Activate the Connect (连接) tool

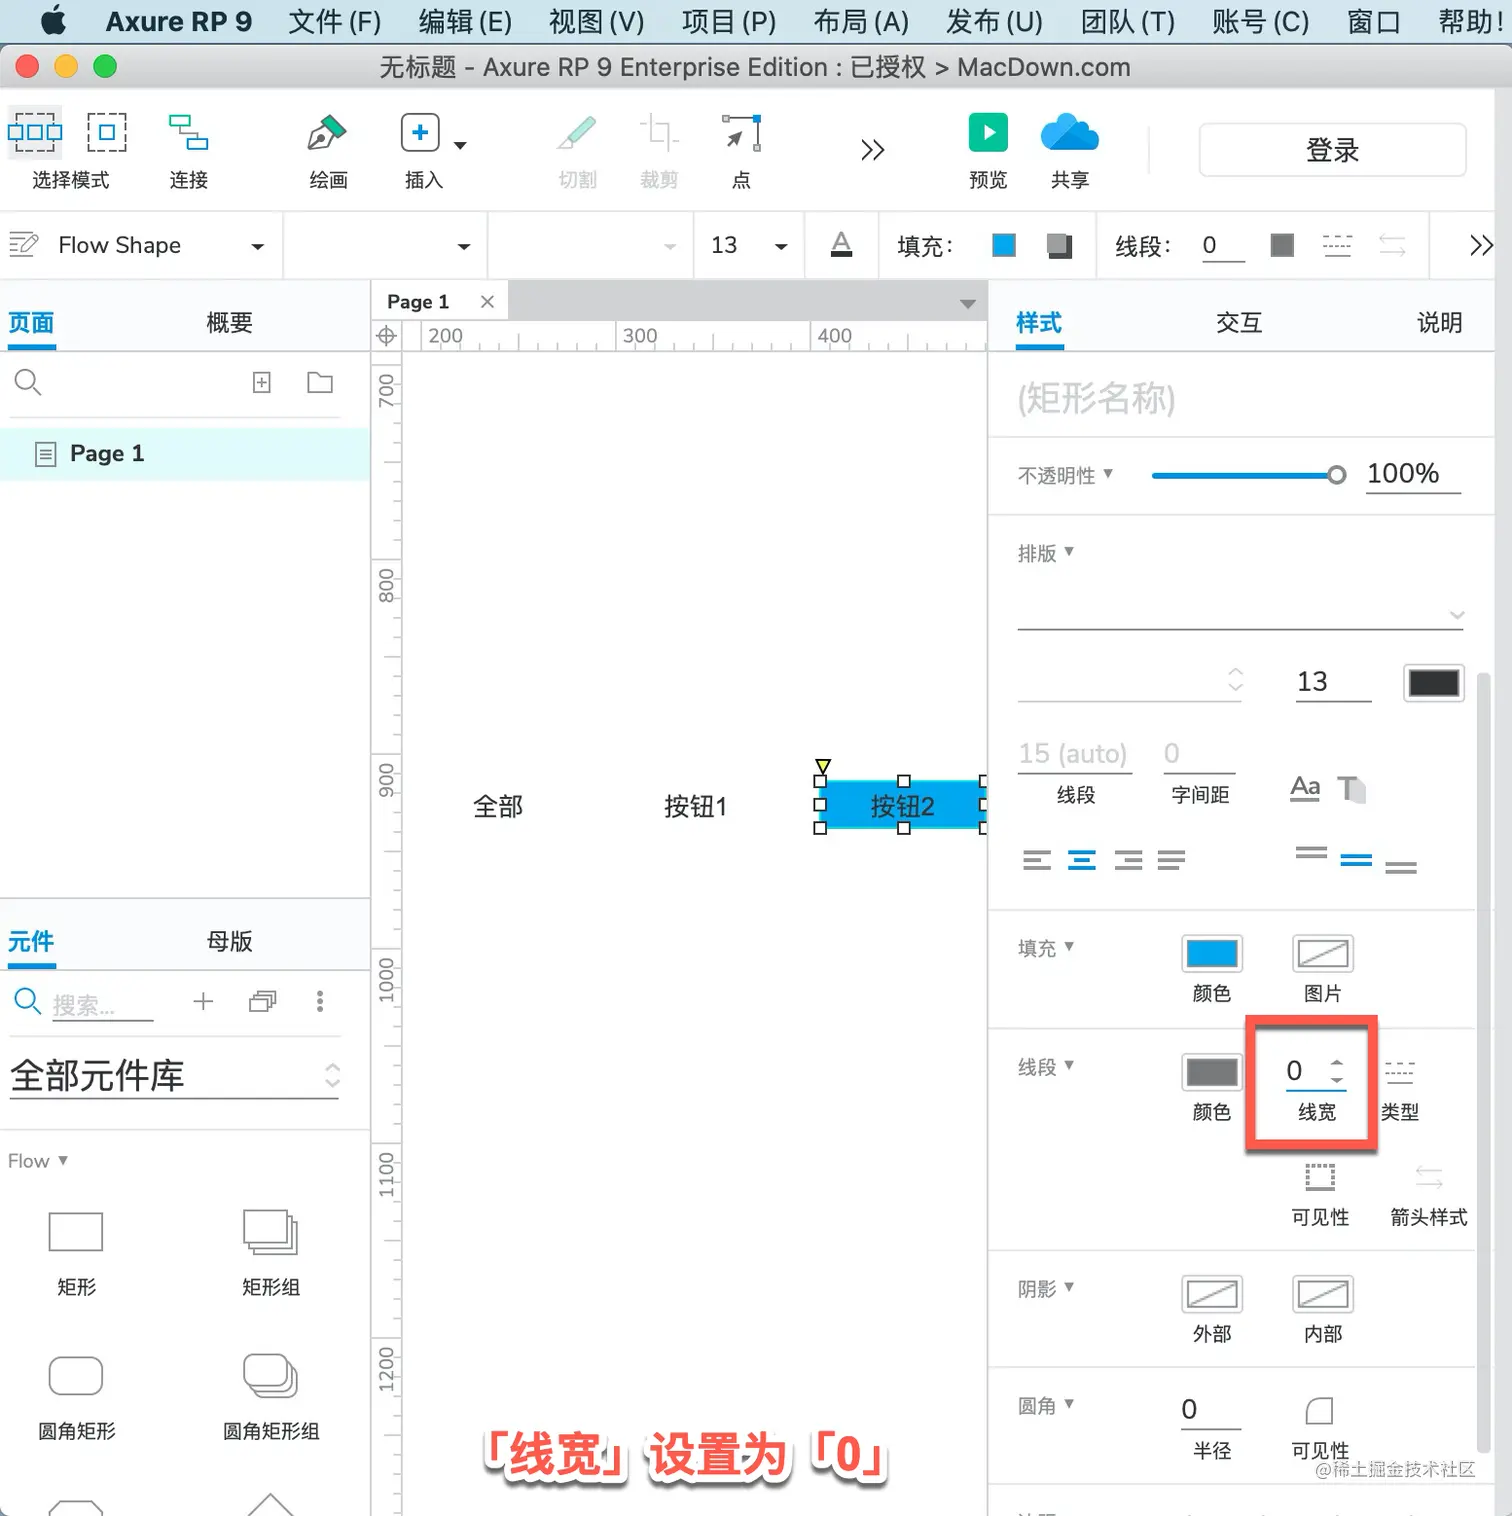(x=188, y=132)
